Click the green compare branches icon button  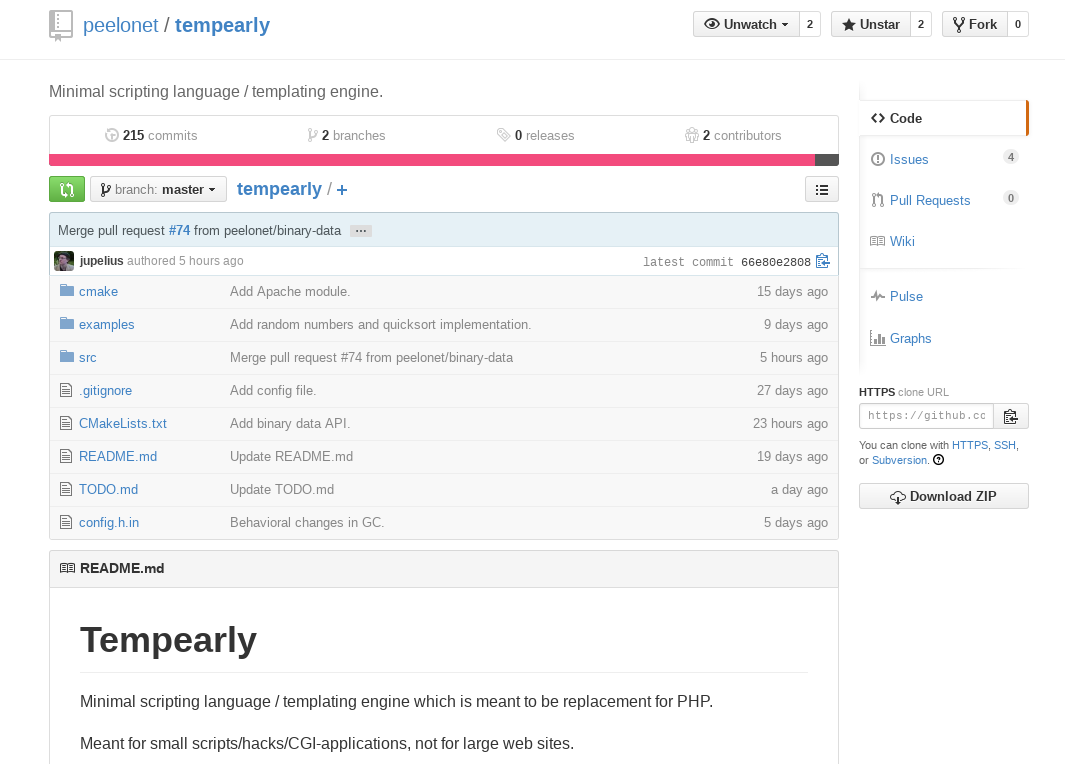coord(67,189)
